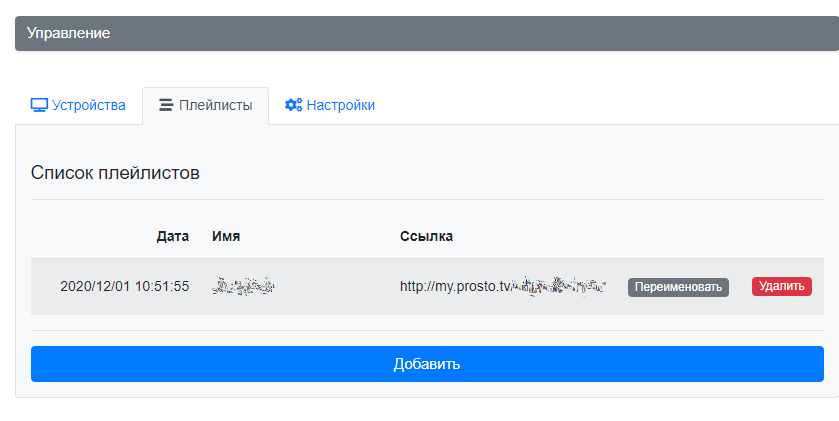The height and width of the screenshot is (421, 839).
Task: Click the blurred end of the playlist URL
Action: 559,286
